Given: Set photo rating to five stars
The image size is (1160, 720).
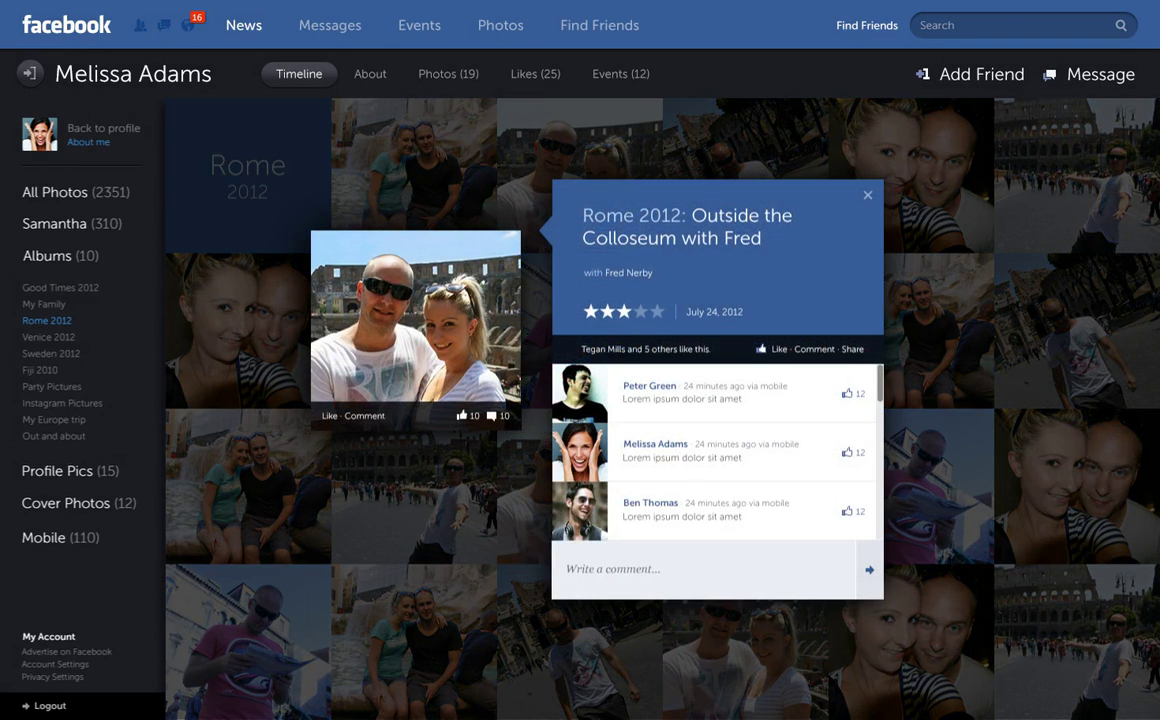Looking at the screenshot, I should click(x=657, y=312).
